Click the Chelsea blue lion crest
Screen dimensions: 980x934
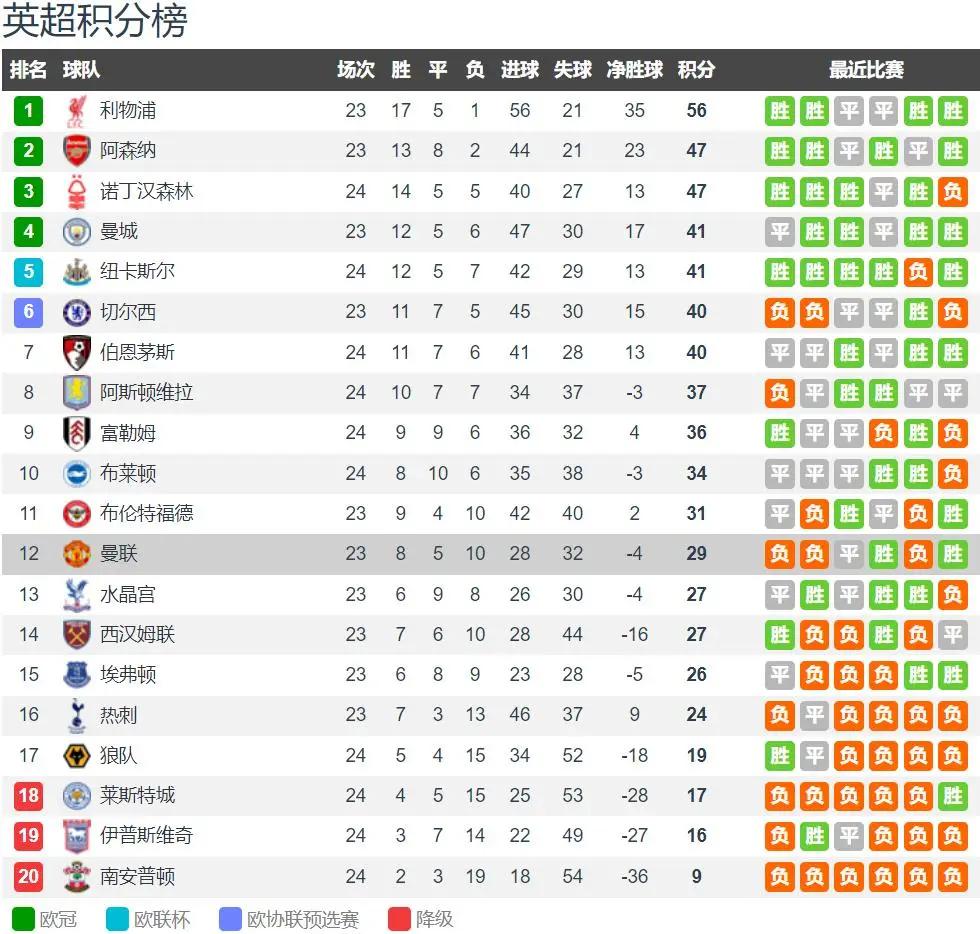click(x=77, y=313)
